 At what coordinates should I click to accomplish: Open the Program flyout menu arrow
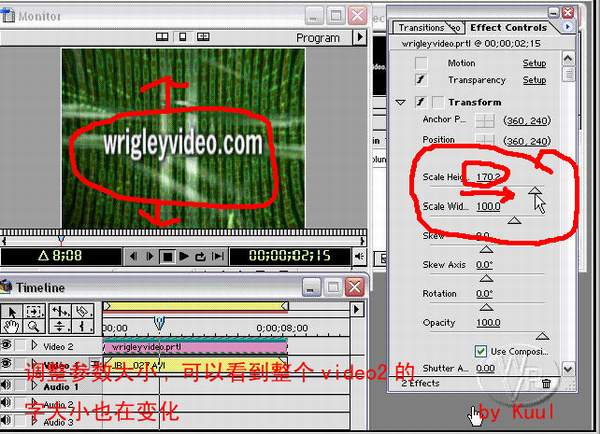360,37
